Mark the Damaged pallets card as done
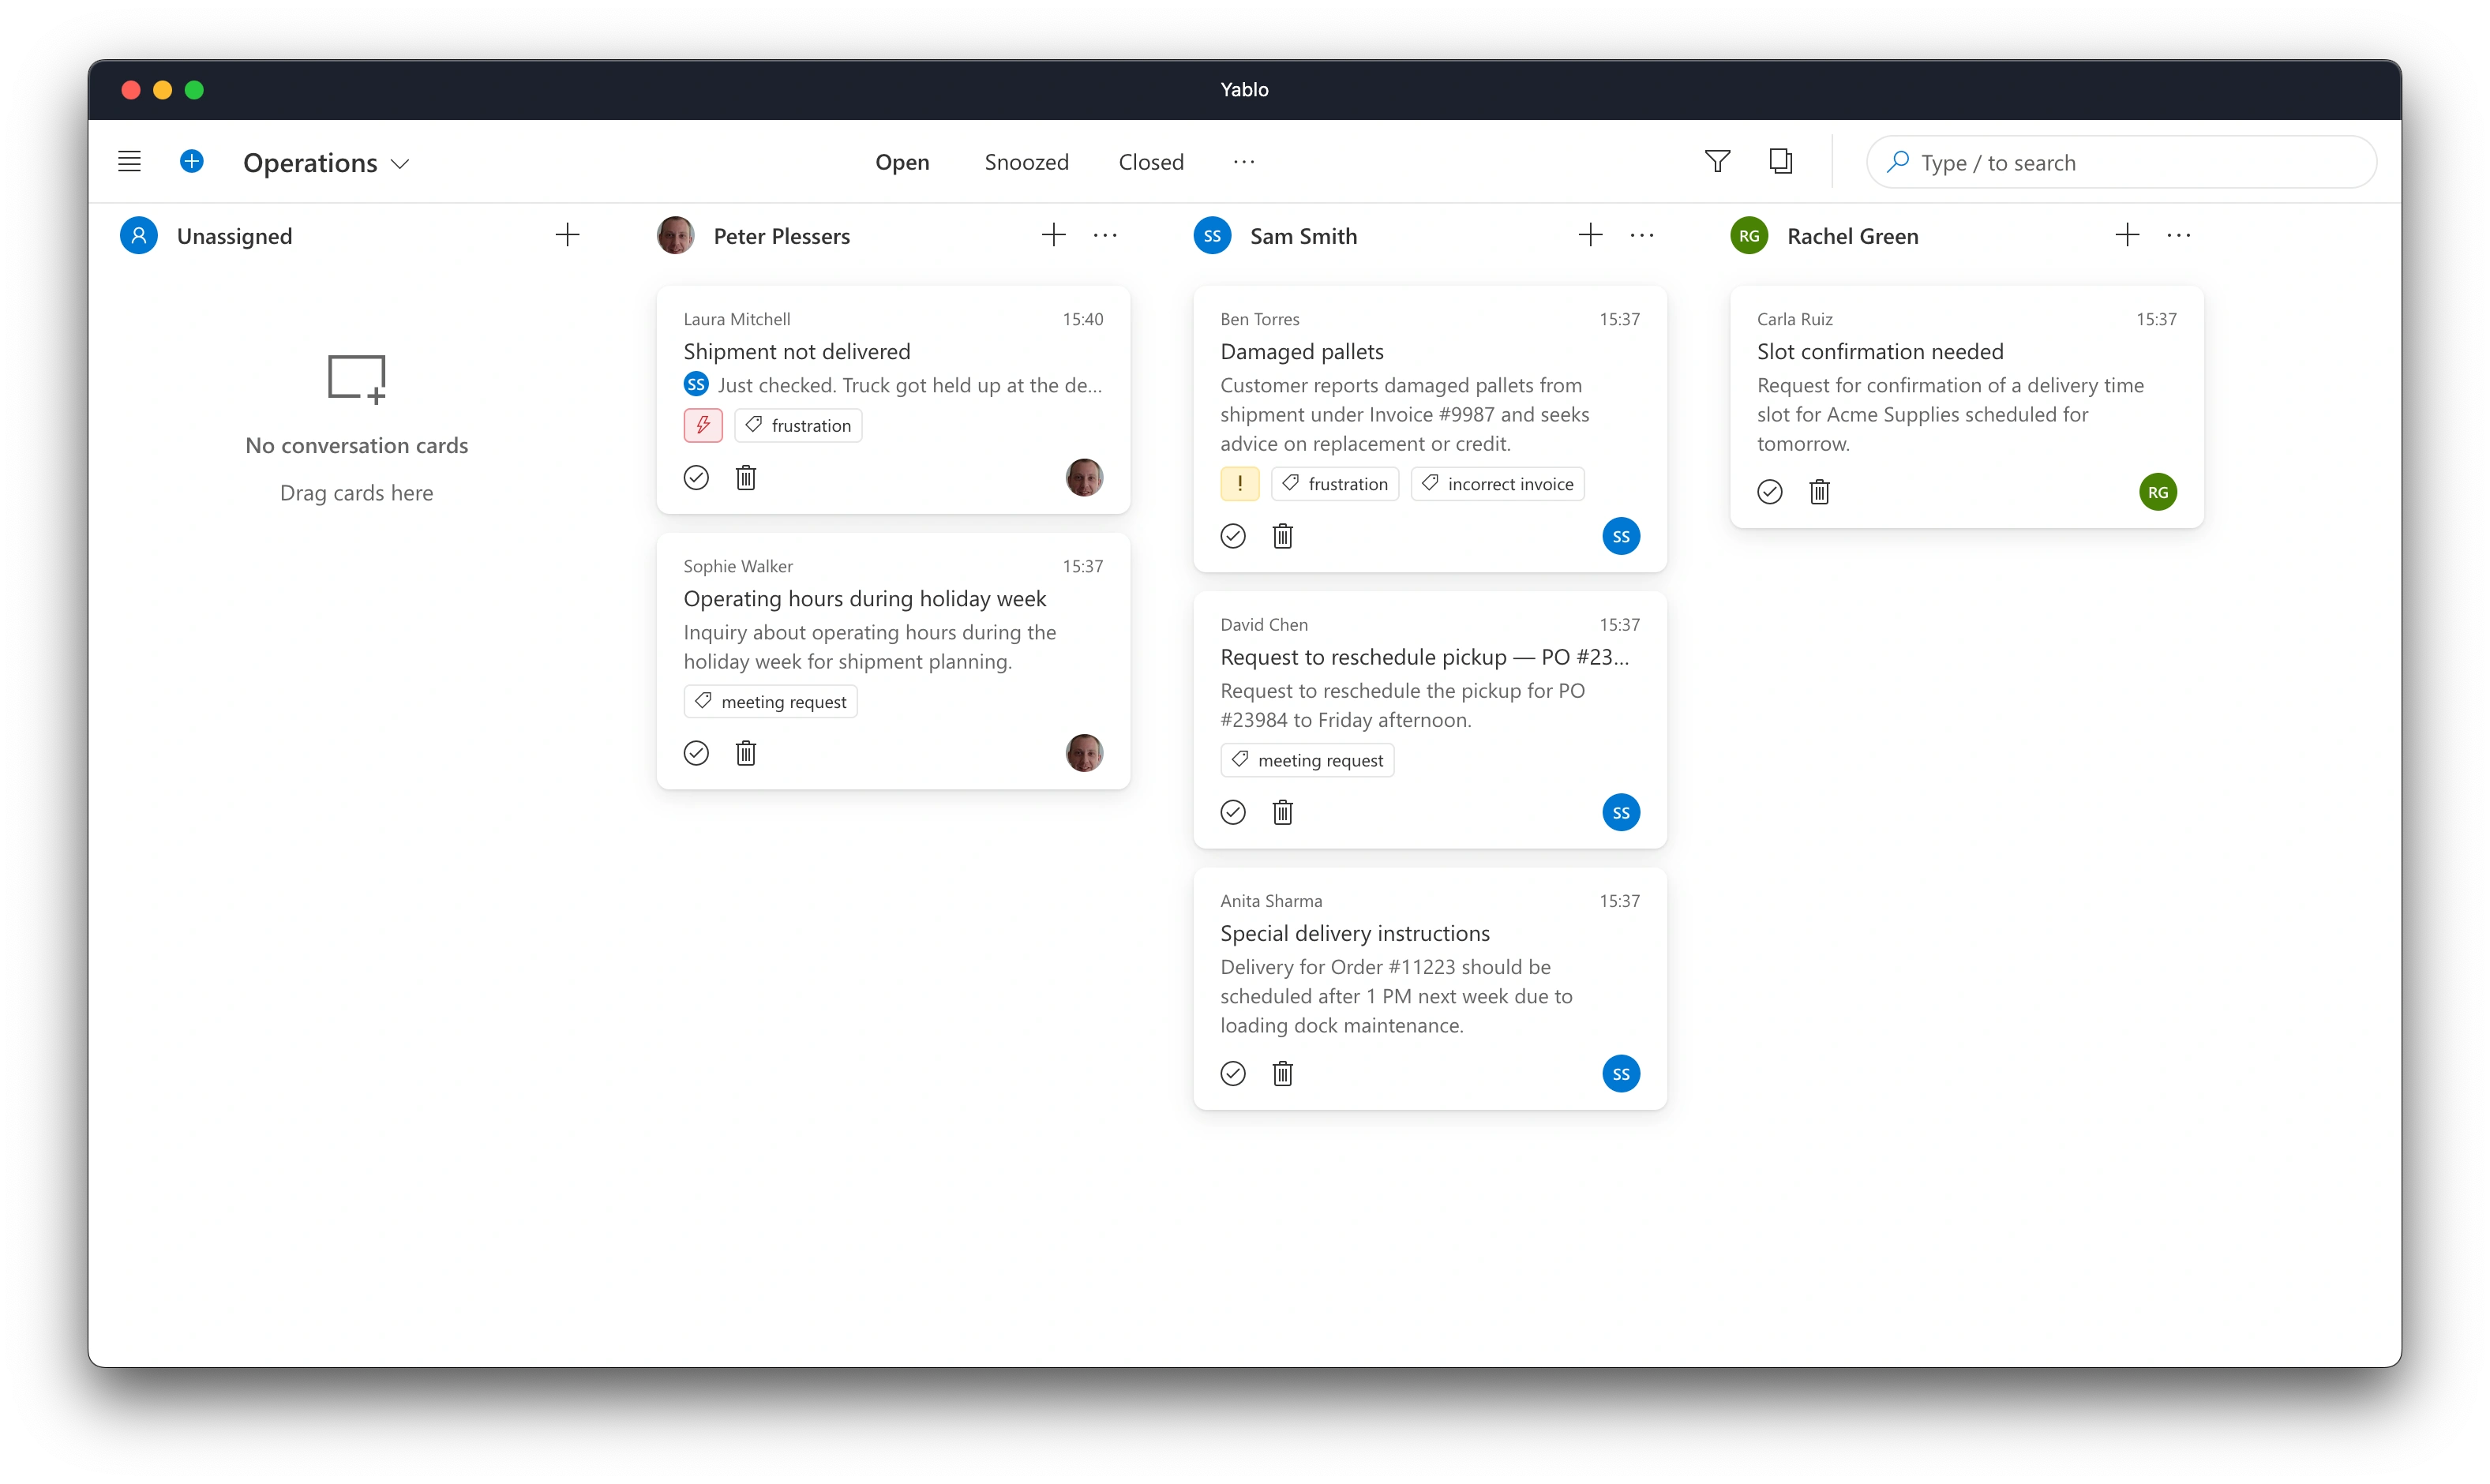The height and width of the screenshot is (1484, 2490). pos(1233,536)
